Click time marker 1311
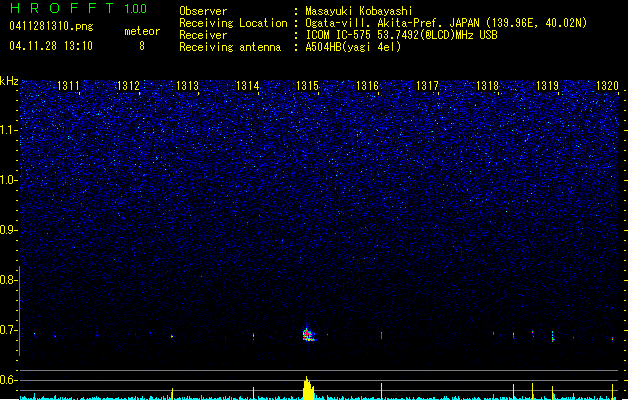The image size is (629, 400). pyautogui.click(x=68, y=85)
